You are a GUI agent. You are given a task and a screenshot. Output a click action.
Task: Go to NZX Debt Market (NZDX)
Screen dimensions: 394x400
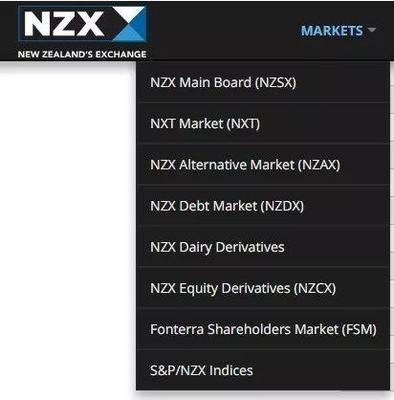(263, 206)
